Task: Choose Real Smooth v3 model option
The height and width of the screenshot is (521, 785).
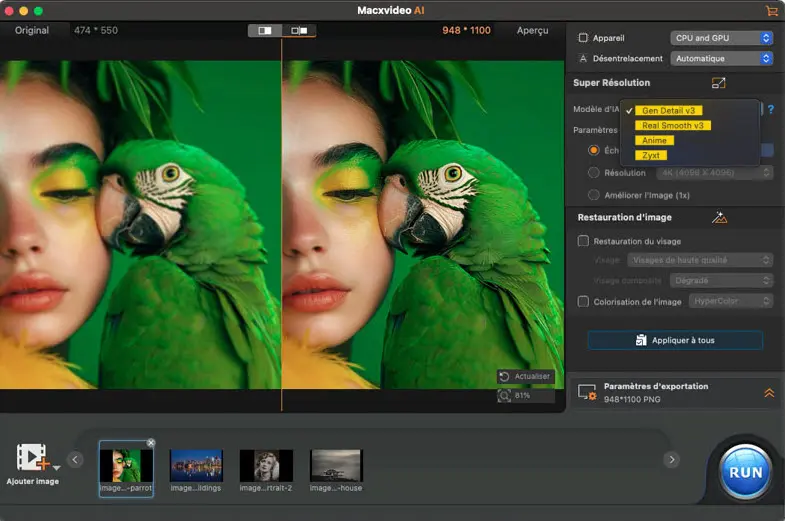Action: coord(672,126)
